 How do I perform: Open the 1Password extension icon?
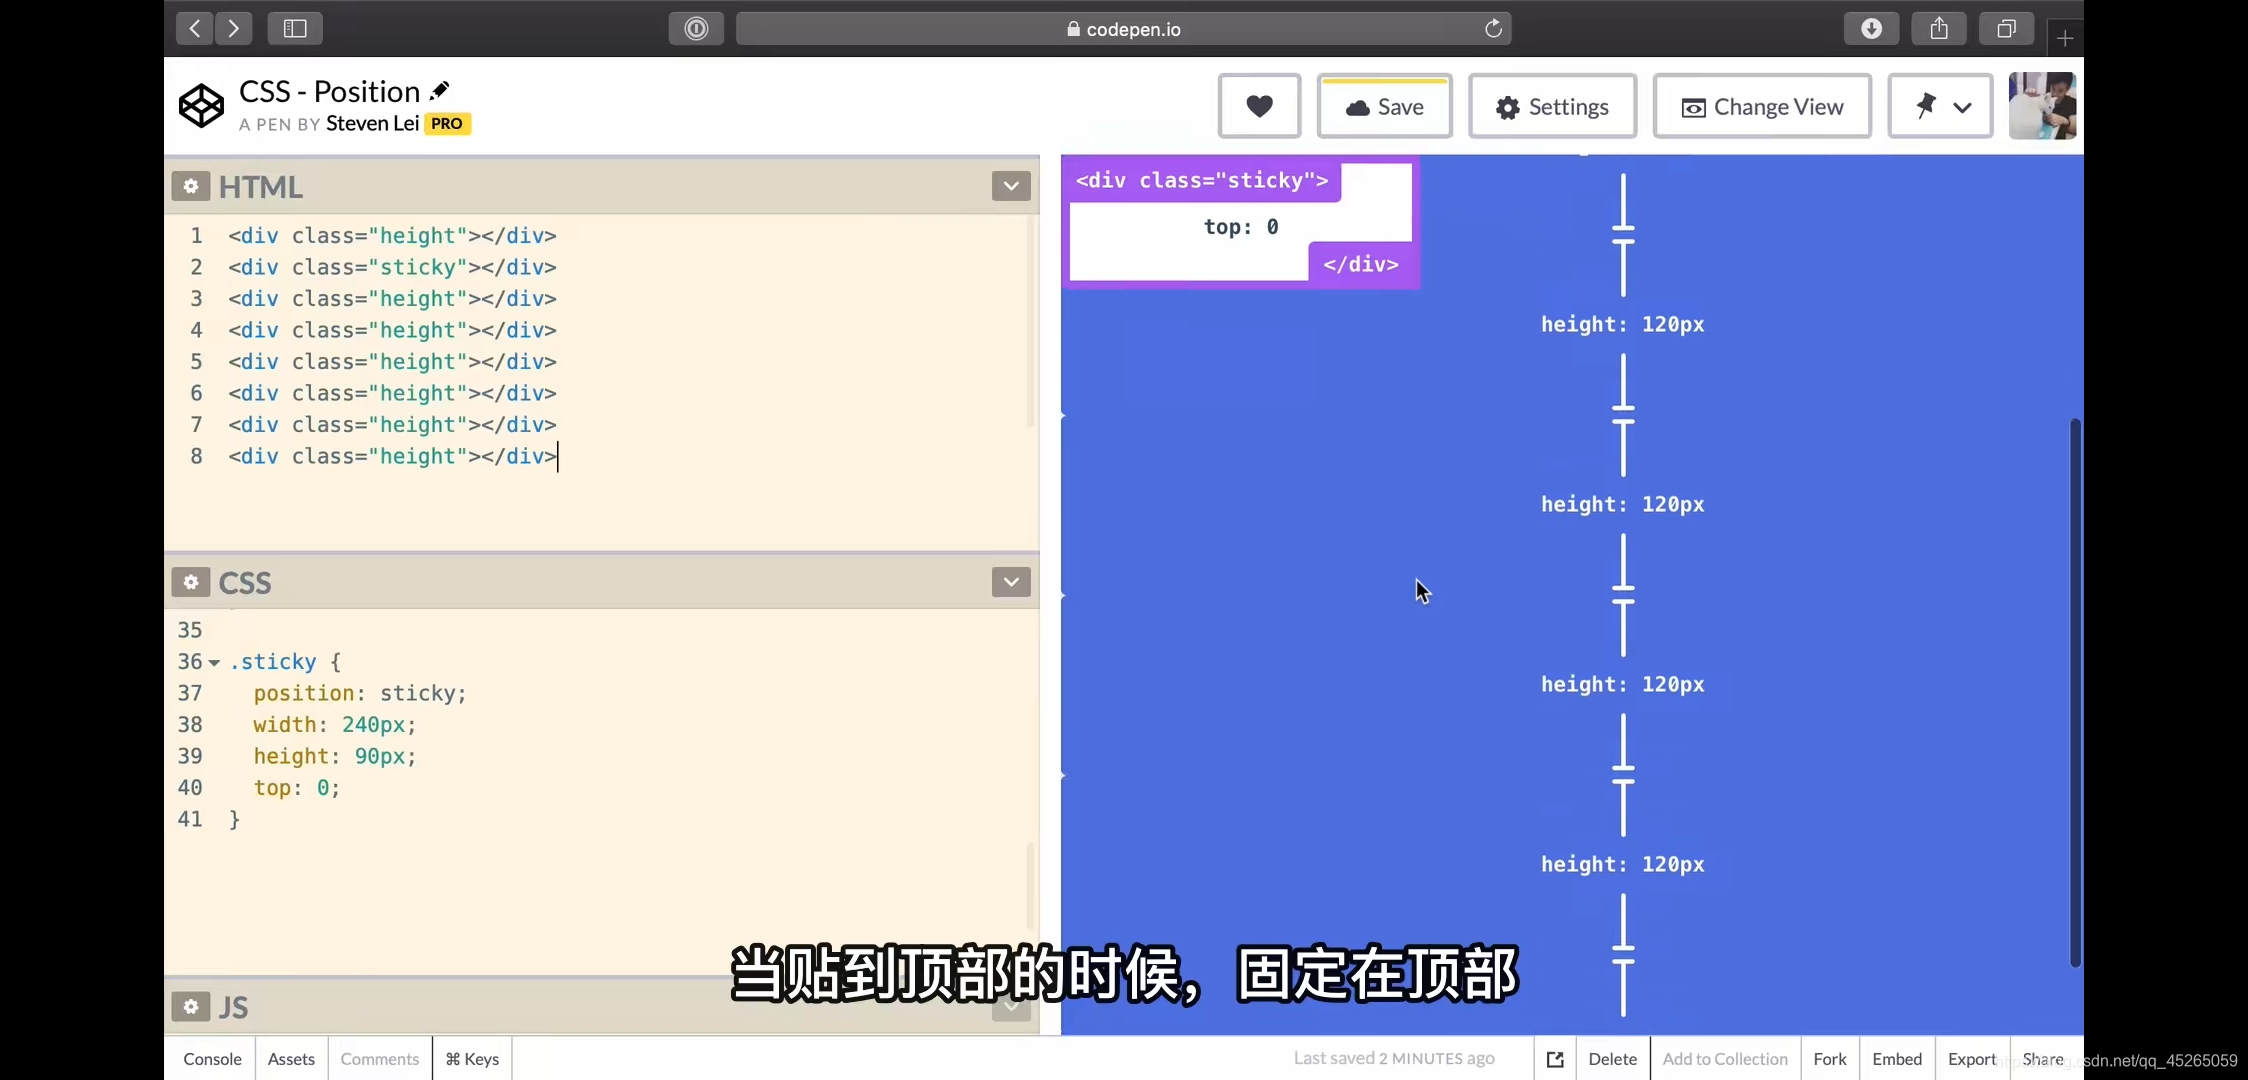[696, 28]
